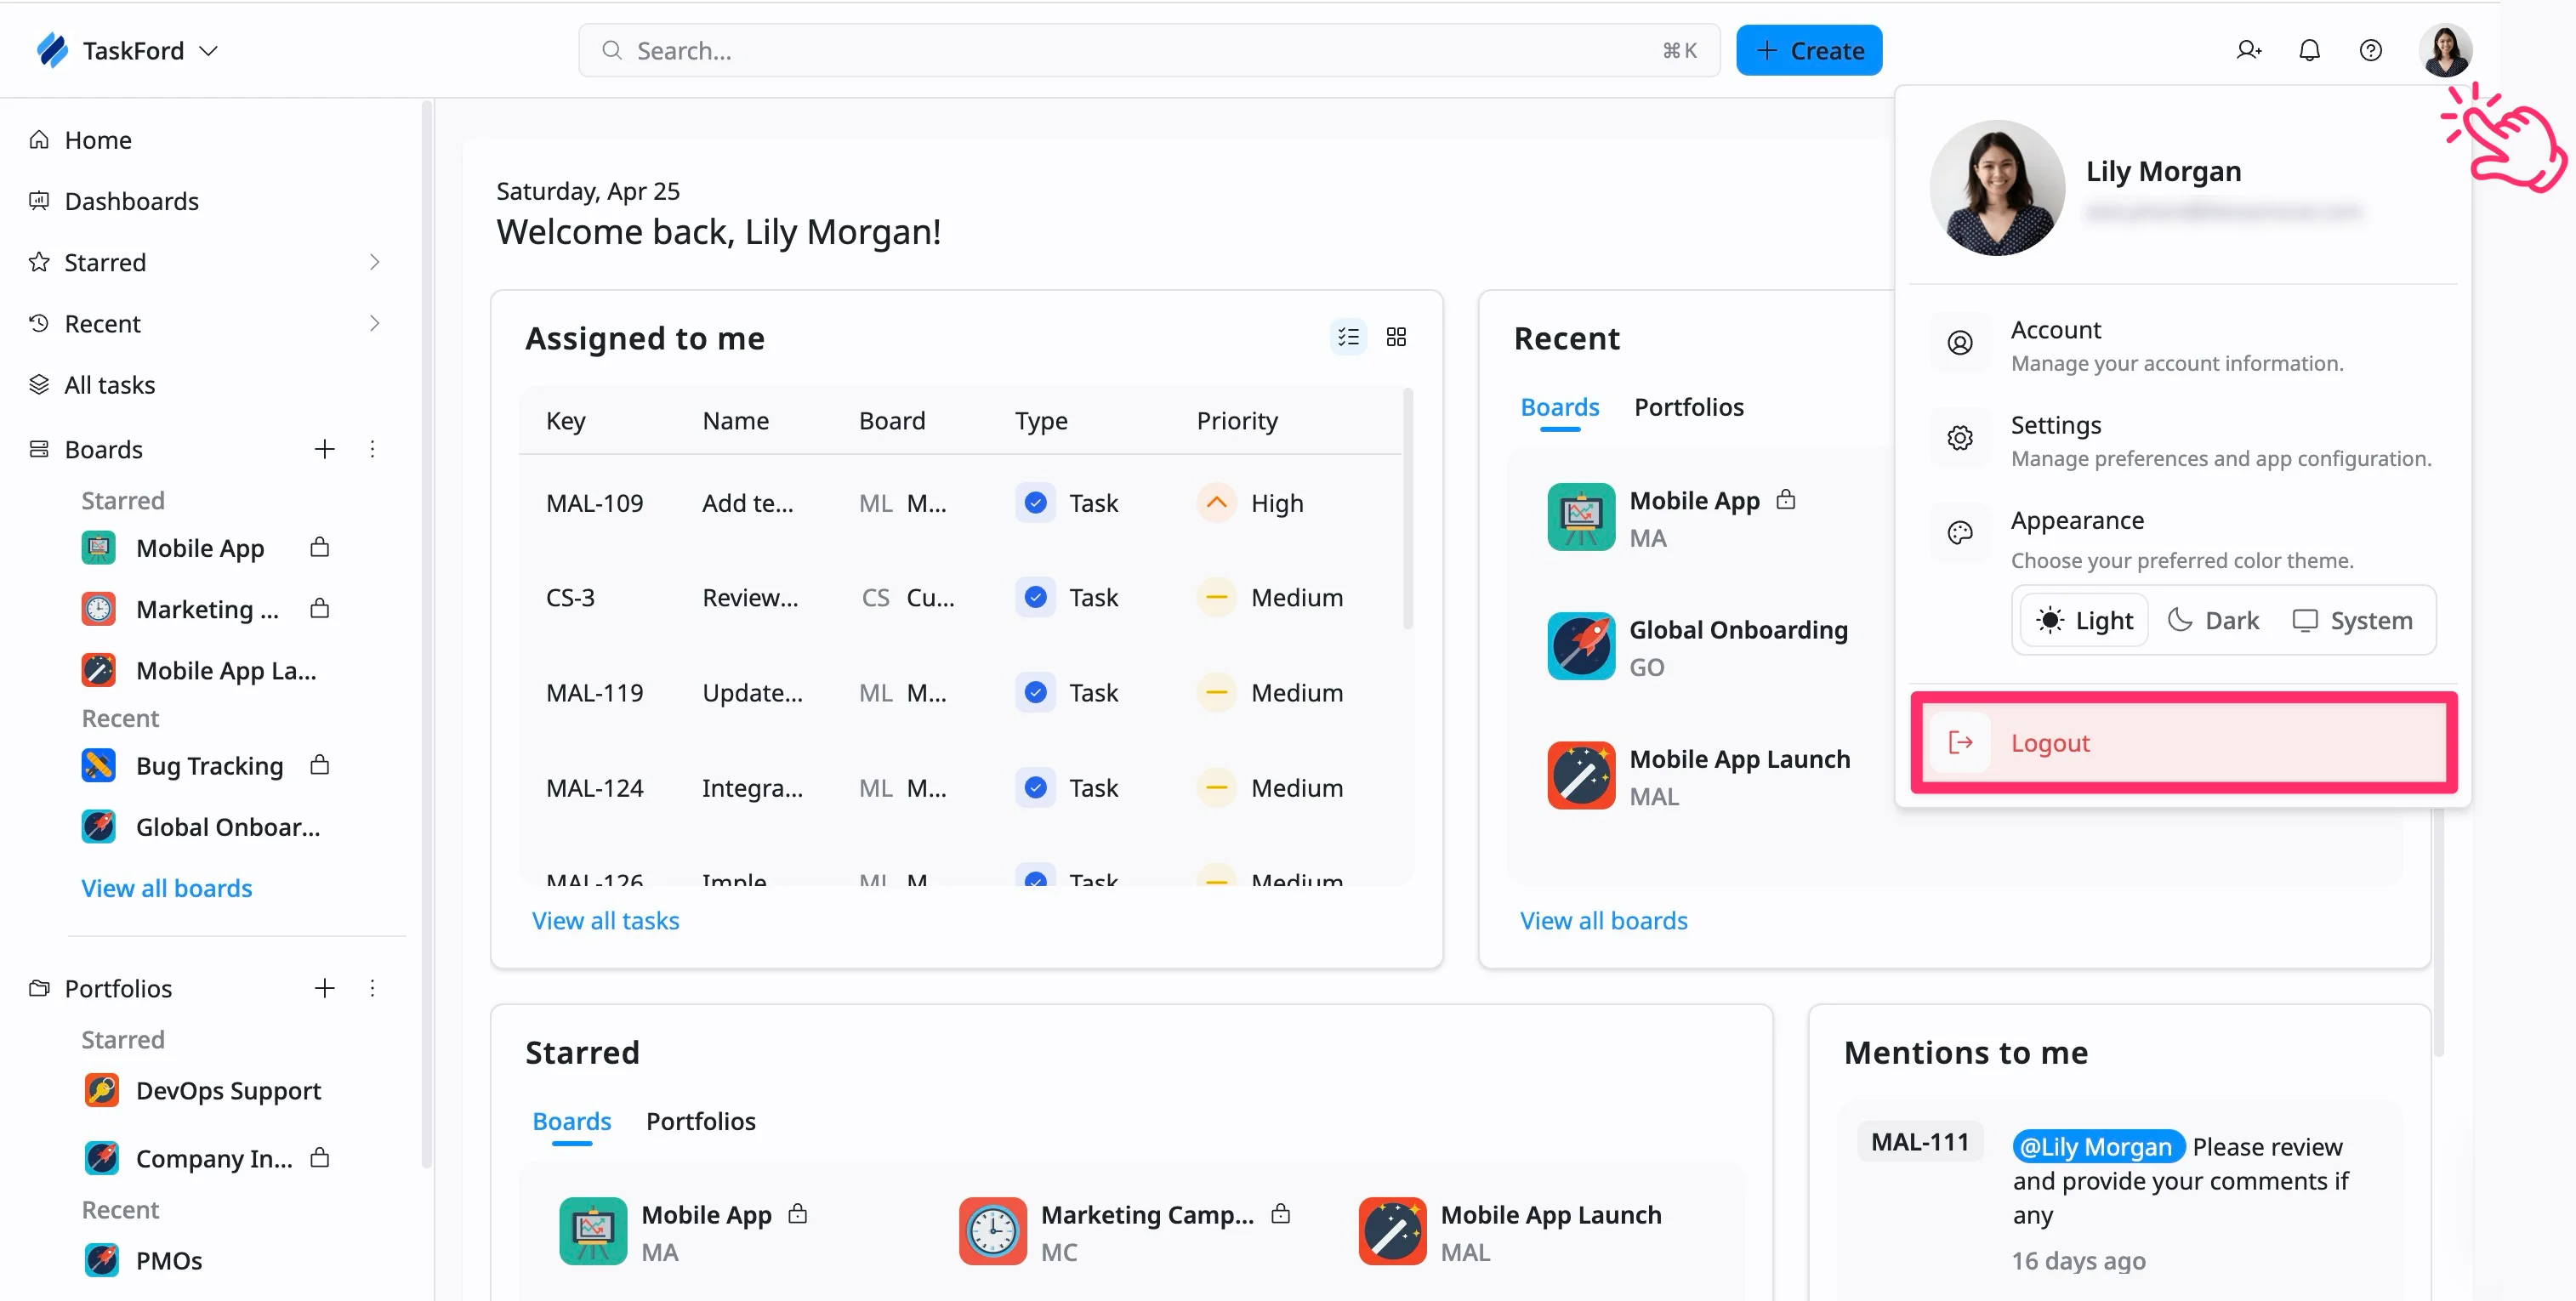This screenshot has height=1301, width=2576.
Task: Open the help question mark icon
Action: pyautogui.click(x=2370, y=50)
